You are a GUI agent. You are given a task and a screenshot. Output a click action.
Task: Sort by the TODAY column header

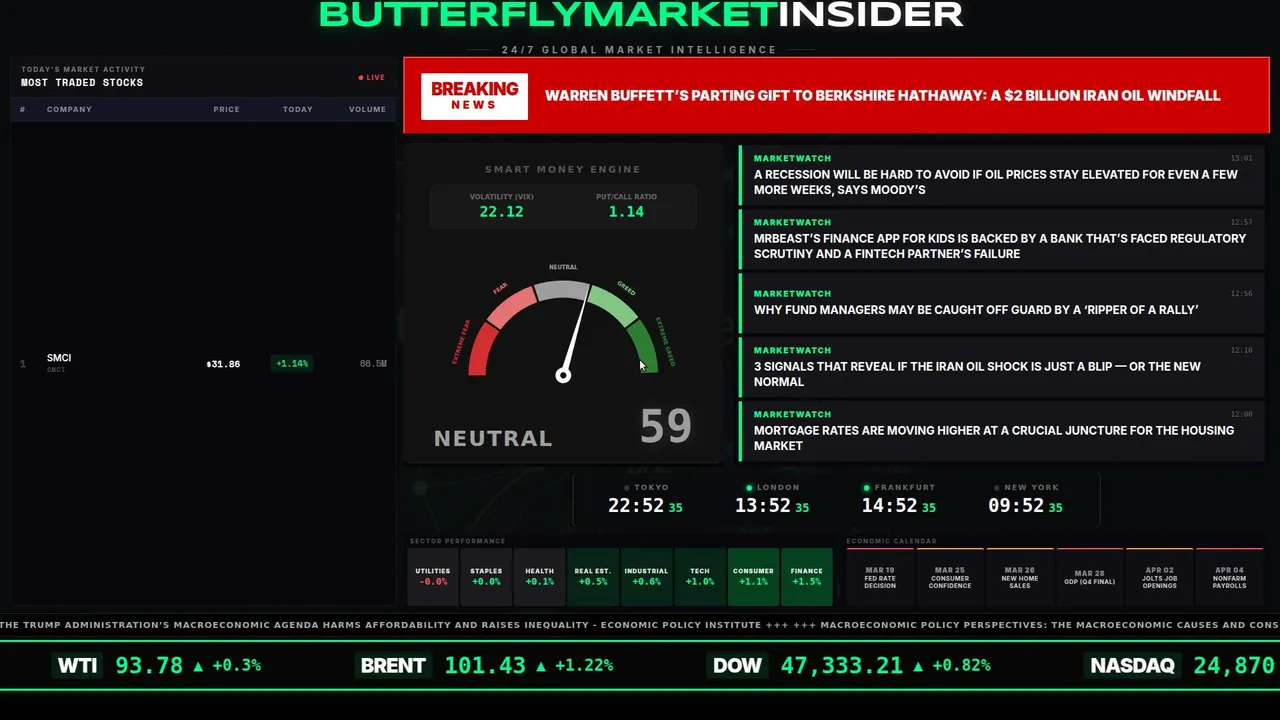[297, 109]
